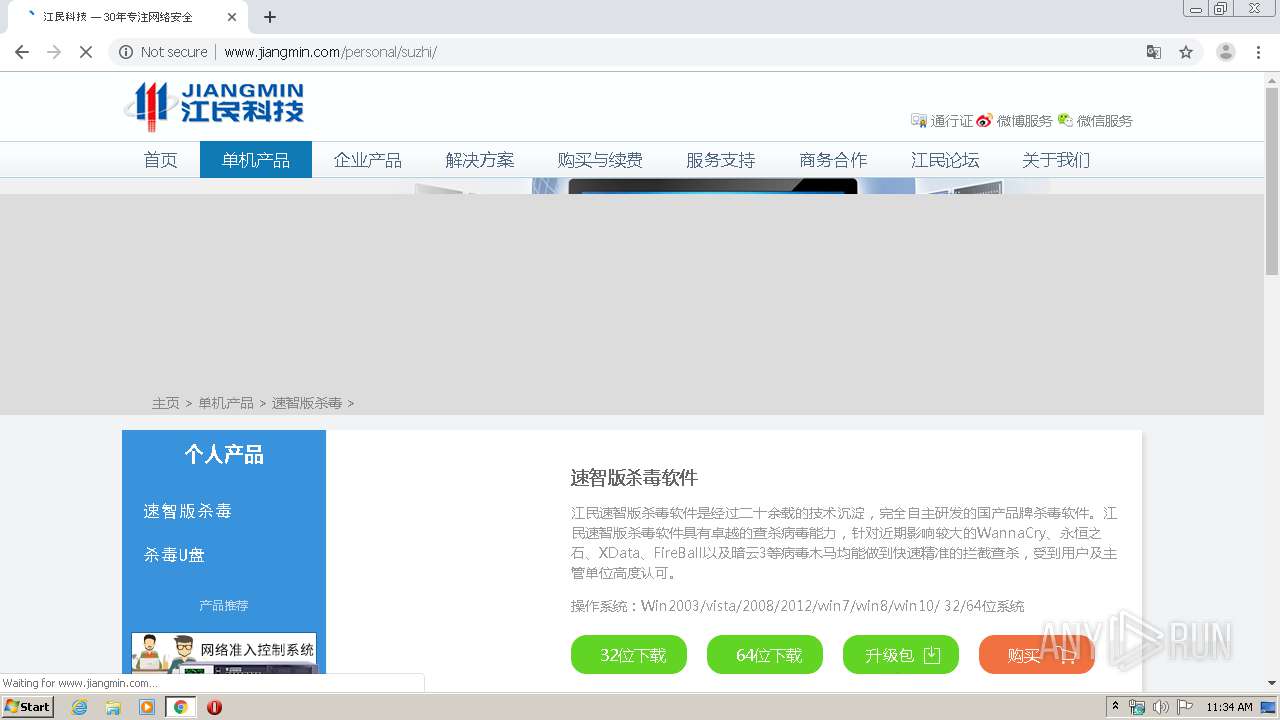
Task: Click 速智版杀毒 in the breadcrumb
Action: pos(307,403)
